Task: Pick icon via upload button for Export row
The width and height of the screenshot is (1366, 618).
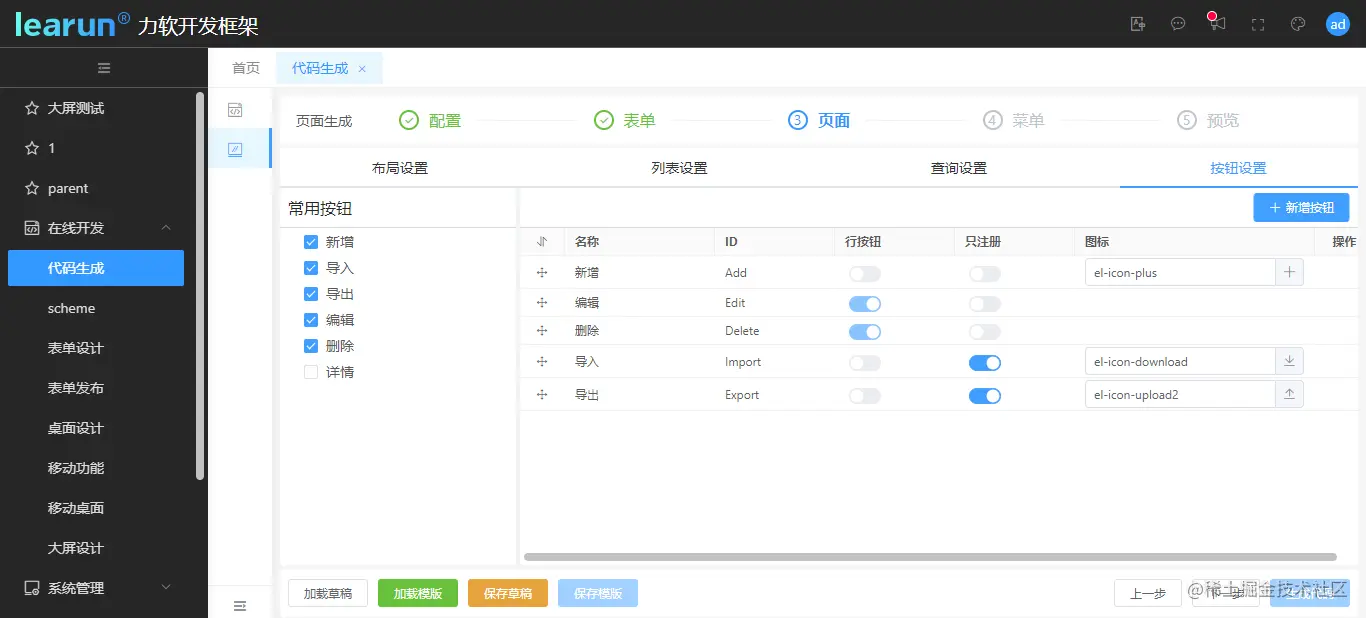Action: (x=1289, y=394)
